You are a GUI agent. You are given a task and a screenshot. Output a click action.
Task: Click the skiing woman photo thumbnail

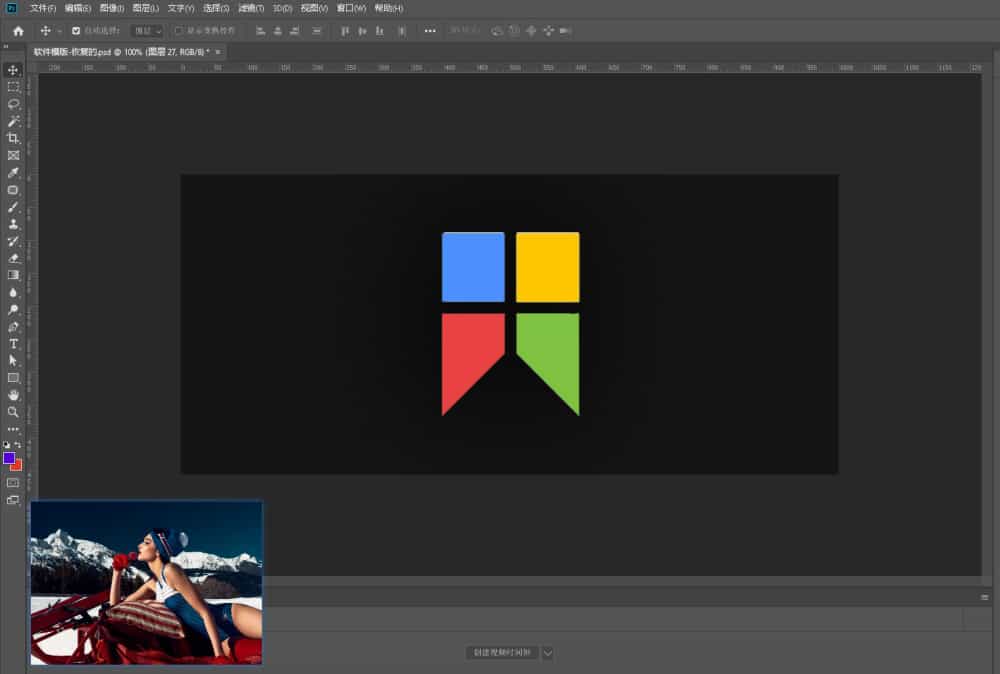[x=147, y=582]
